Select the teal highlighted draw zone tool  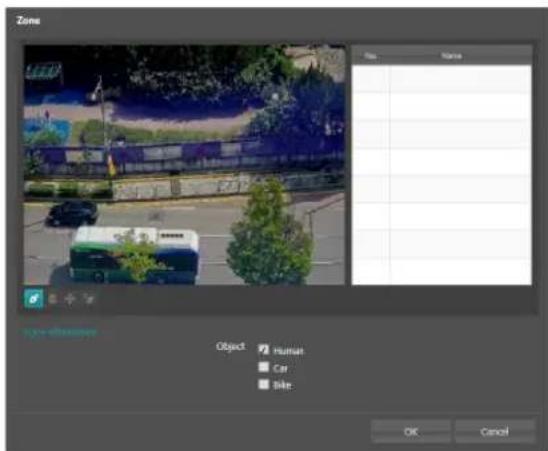pos(34,299)
